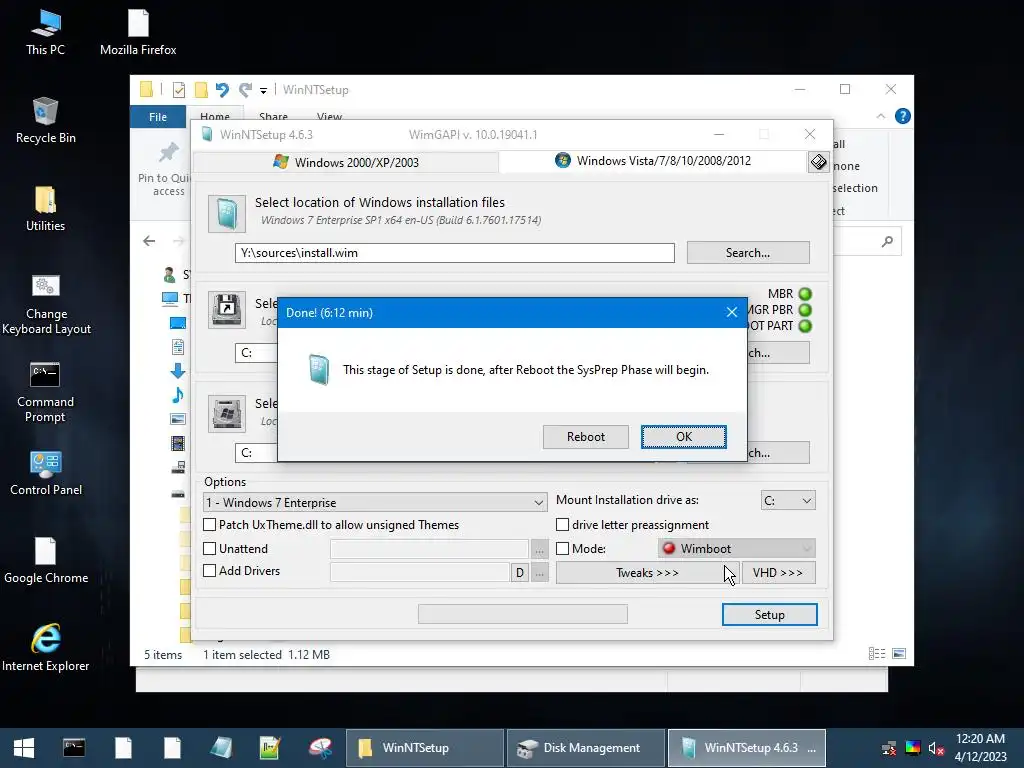The width and height of the screenshot is (1024, 768).
Task: Switch to WinNTSetup folder taskbar button
Action: tap(424, 748)
